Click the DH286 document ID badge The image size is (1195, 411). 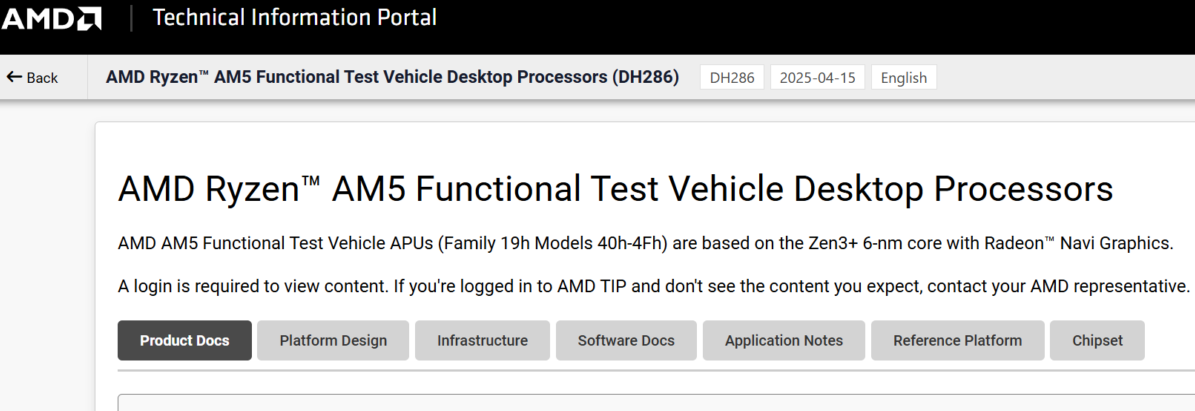pos(732,78)
